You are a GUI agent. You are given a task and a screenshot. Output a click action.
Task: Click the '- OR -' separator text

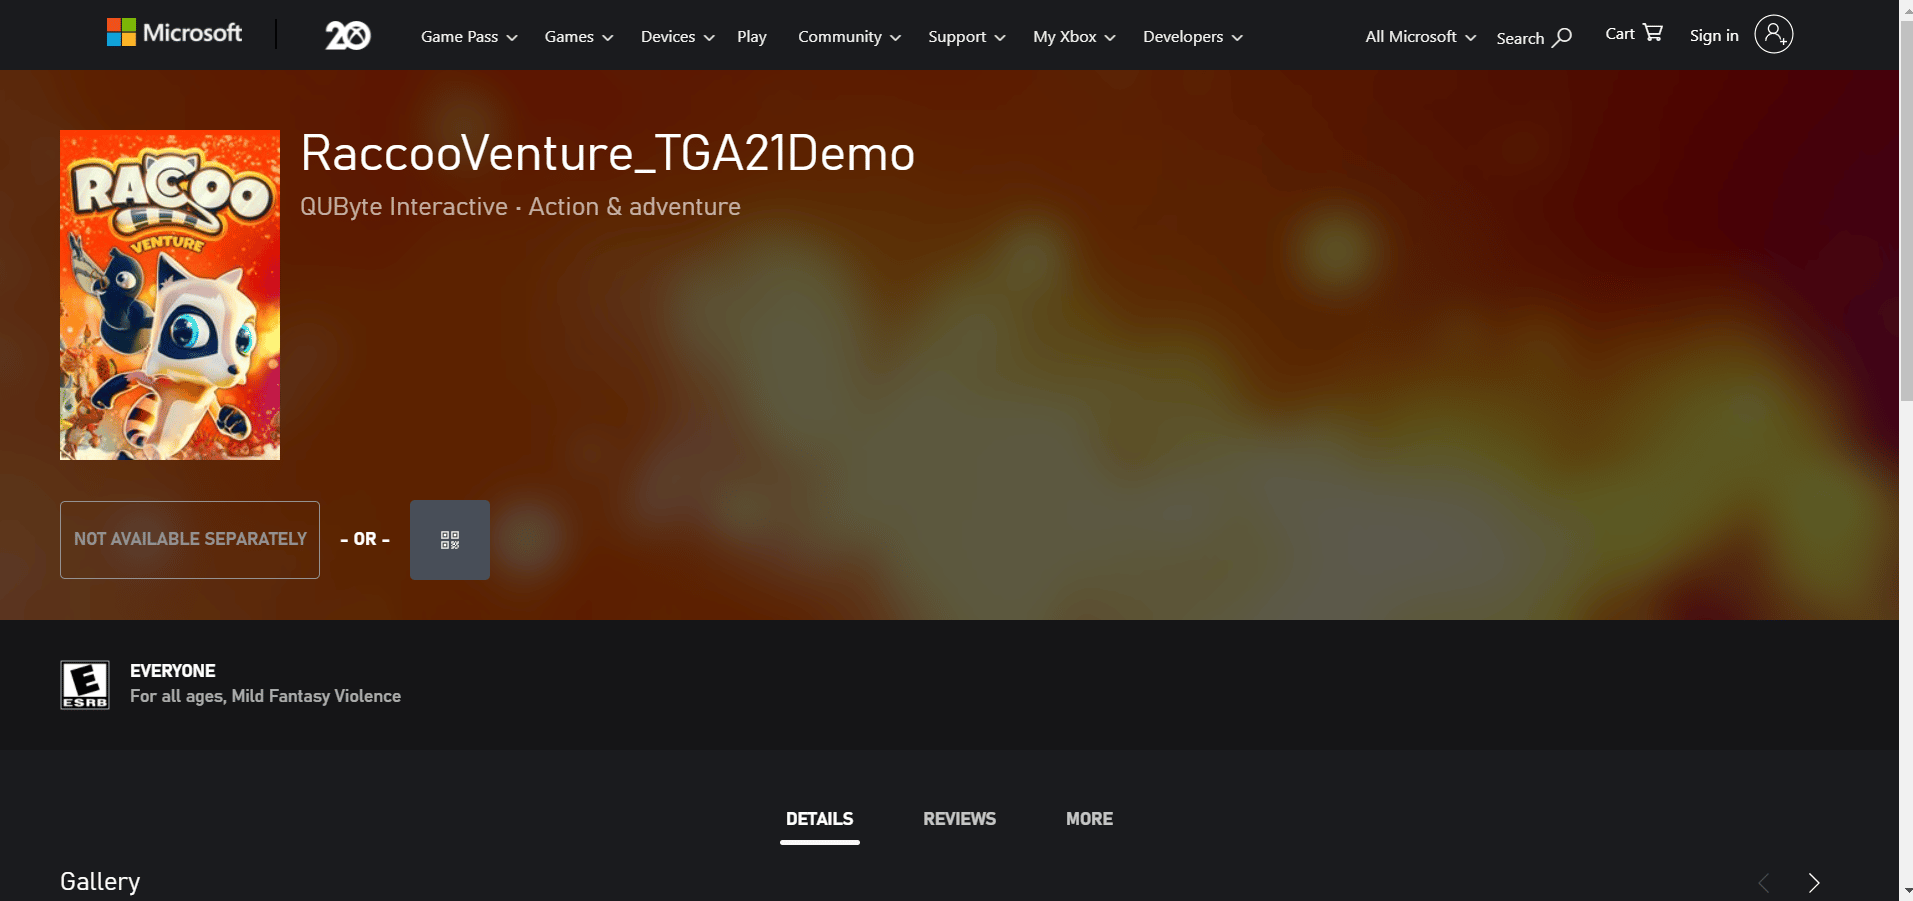(x=365, y=539)
